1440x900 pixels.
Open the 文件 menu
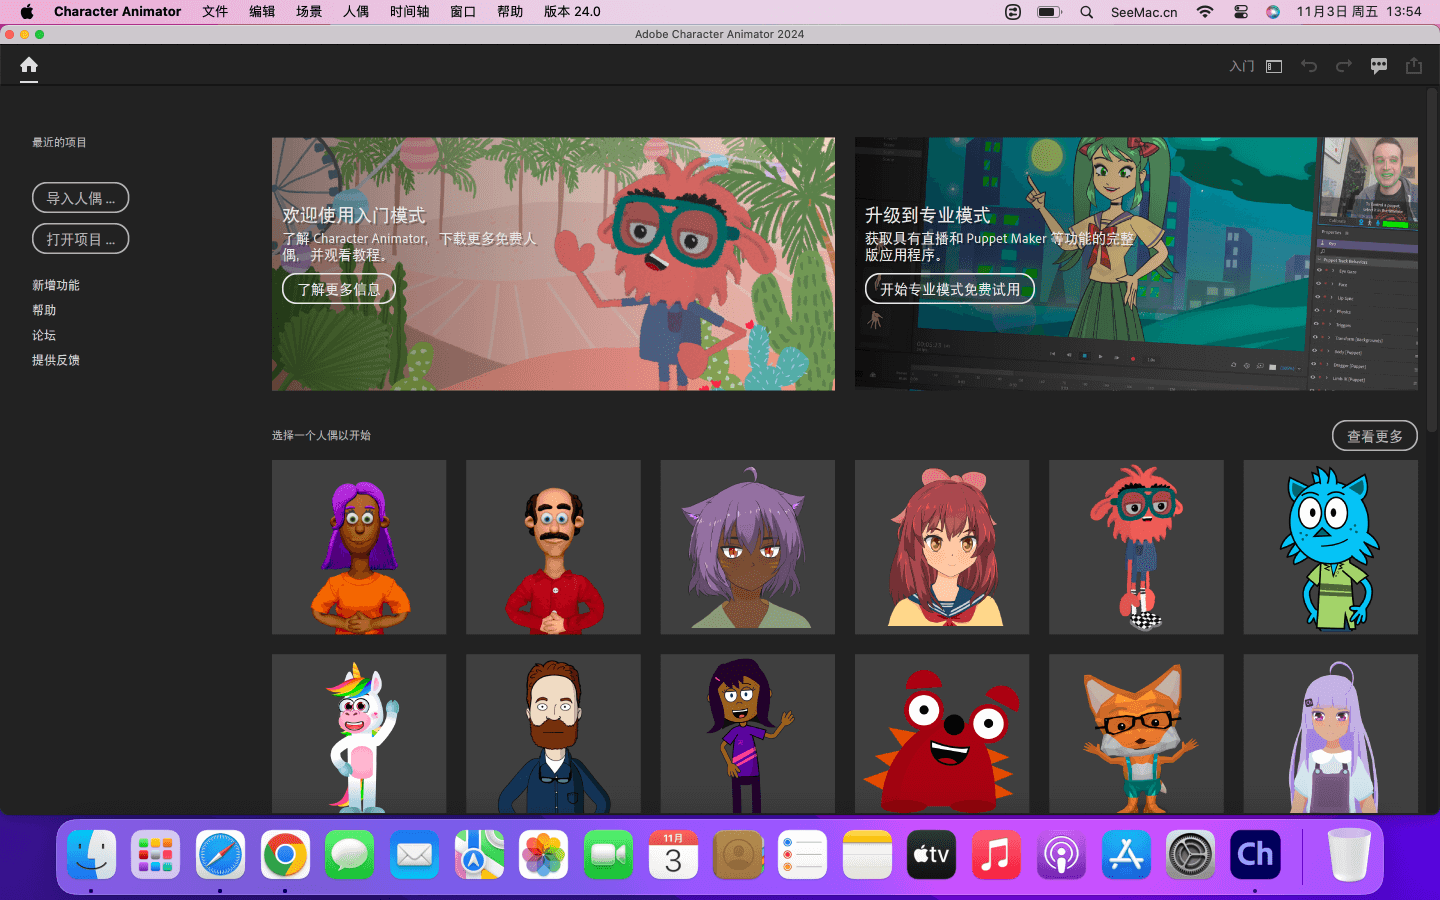click(215, 12)
